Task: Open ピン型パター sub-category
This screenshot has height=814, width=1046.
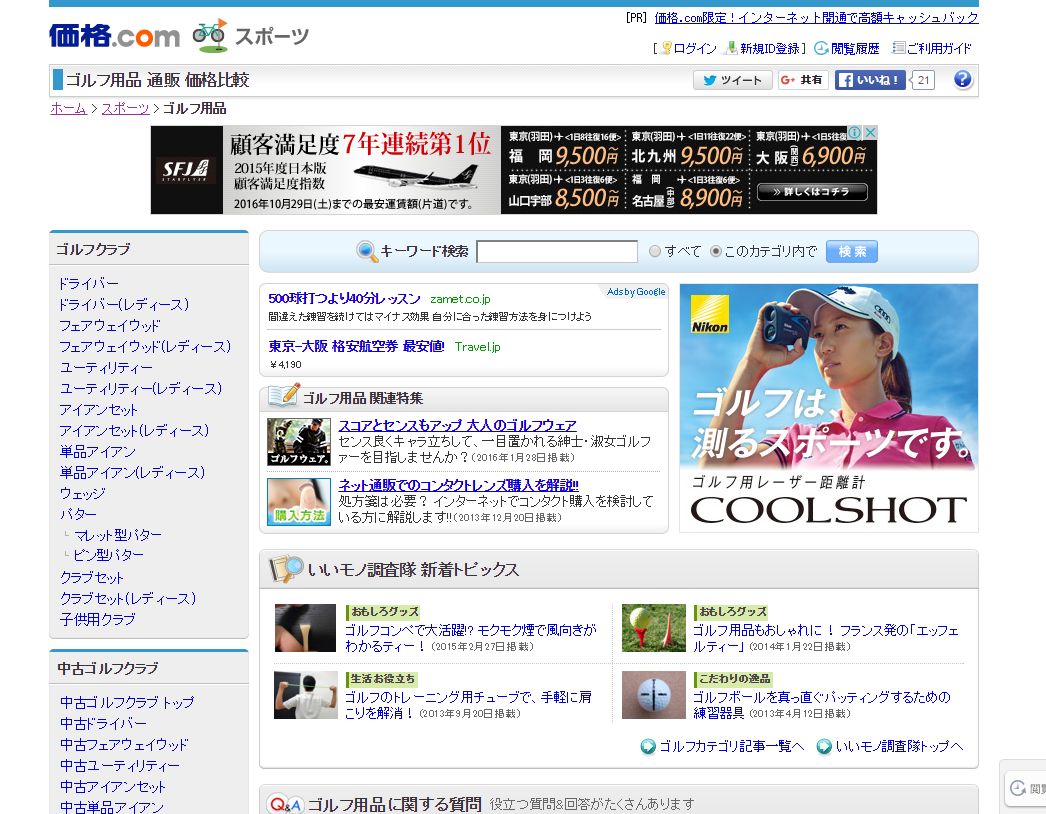Action: coord(108,555)
